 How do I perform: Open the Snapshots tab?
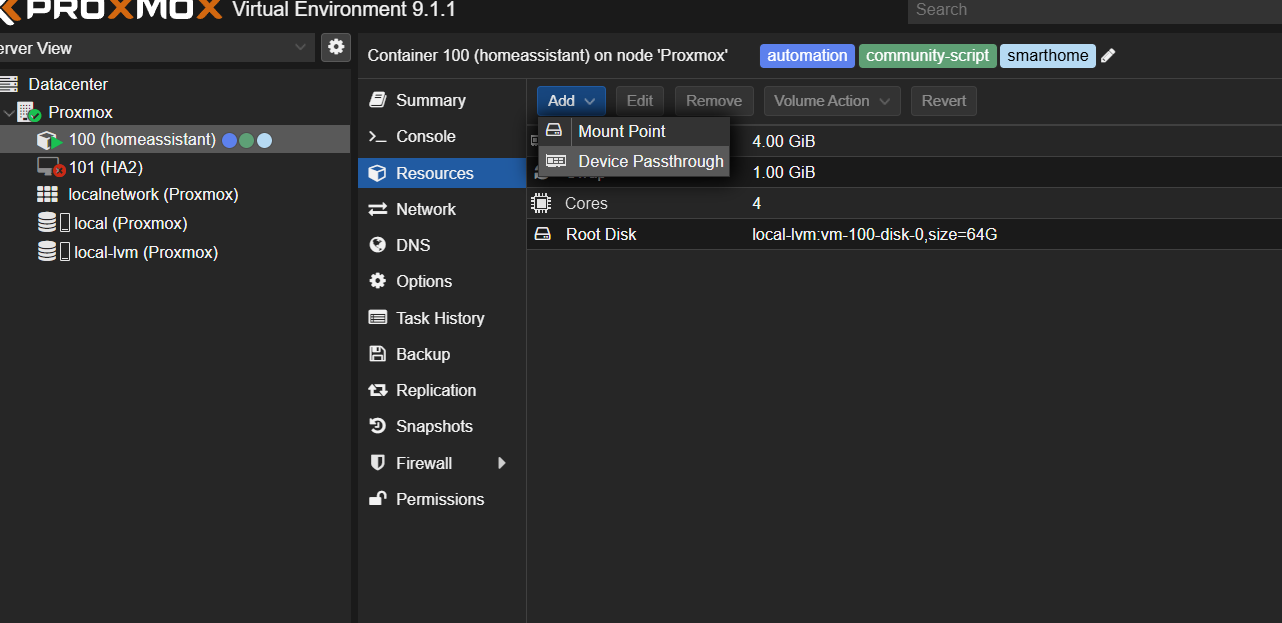[x=434, y=427]
